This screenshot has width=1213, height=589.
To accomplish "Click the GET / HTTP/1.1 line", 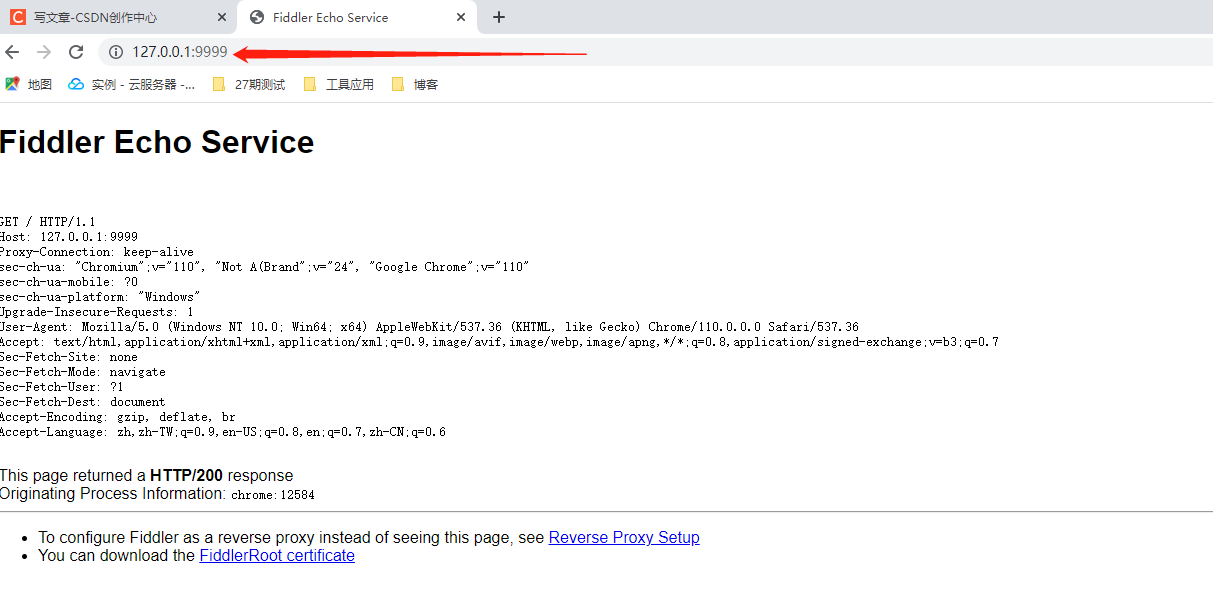I will [47, 222].
